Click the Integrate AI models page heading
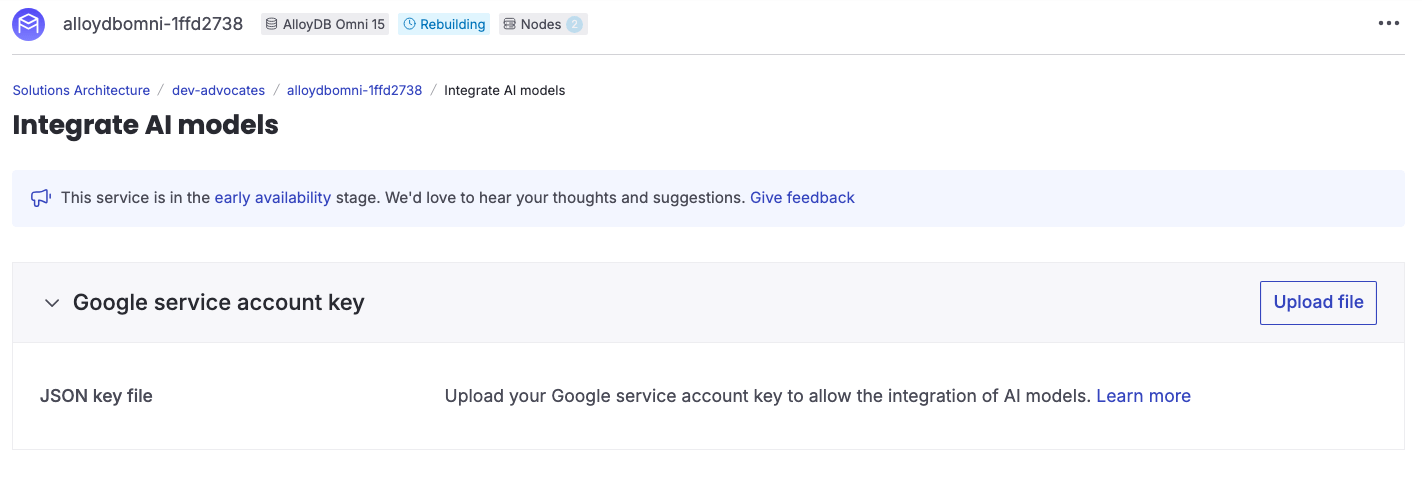Screen dimensions: 1422x477 click(x=145, y=125)
